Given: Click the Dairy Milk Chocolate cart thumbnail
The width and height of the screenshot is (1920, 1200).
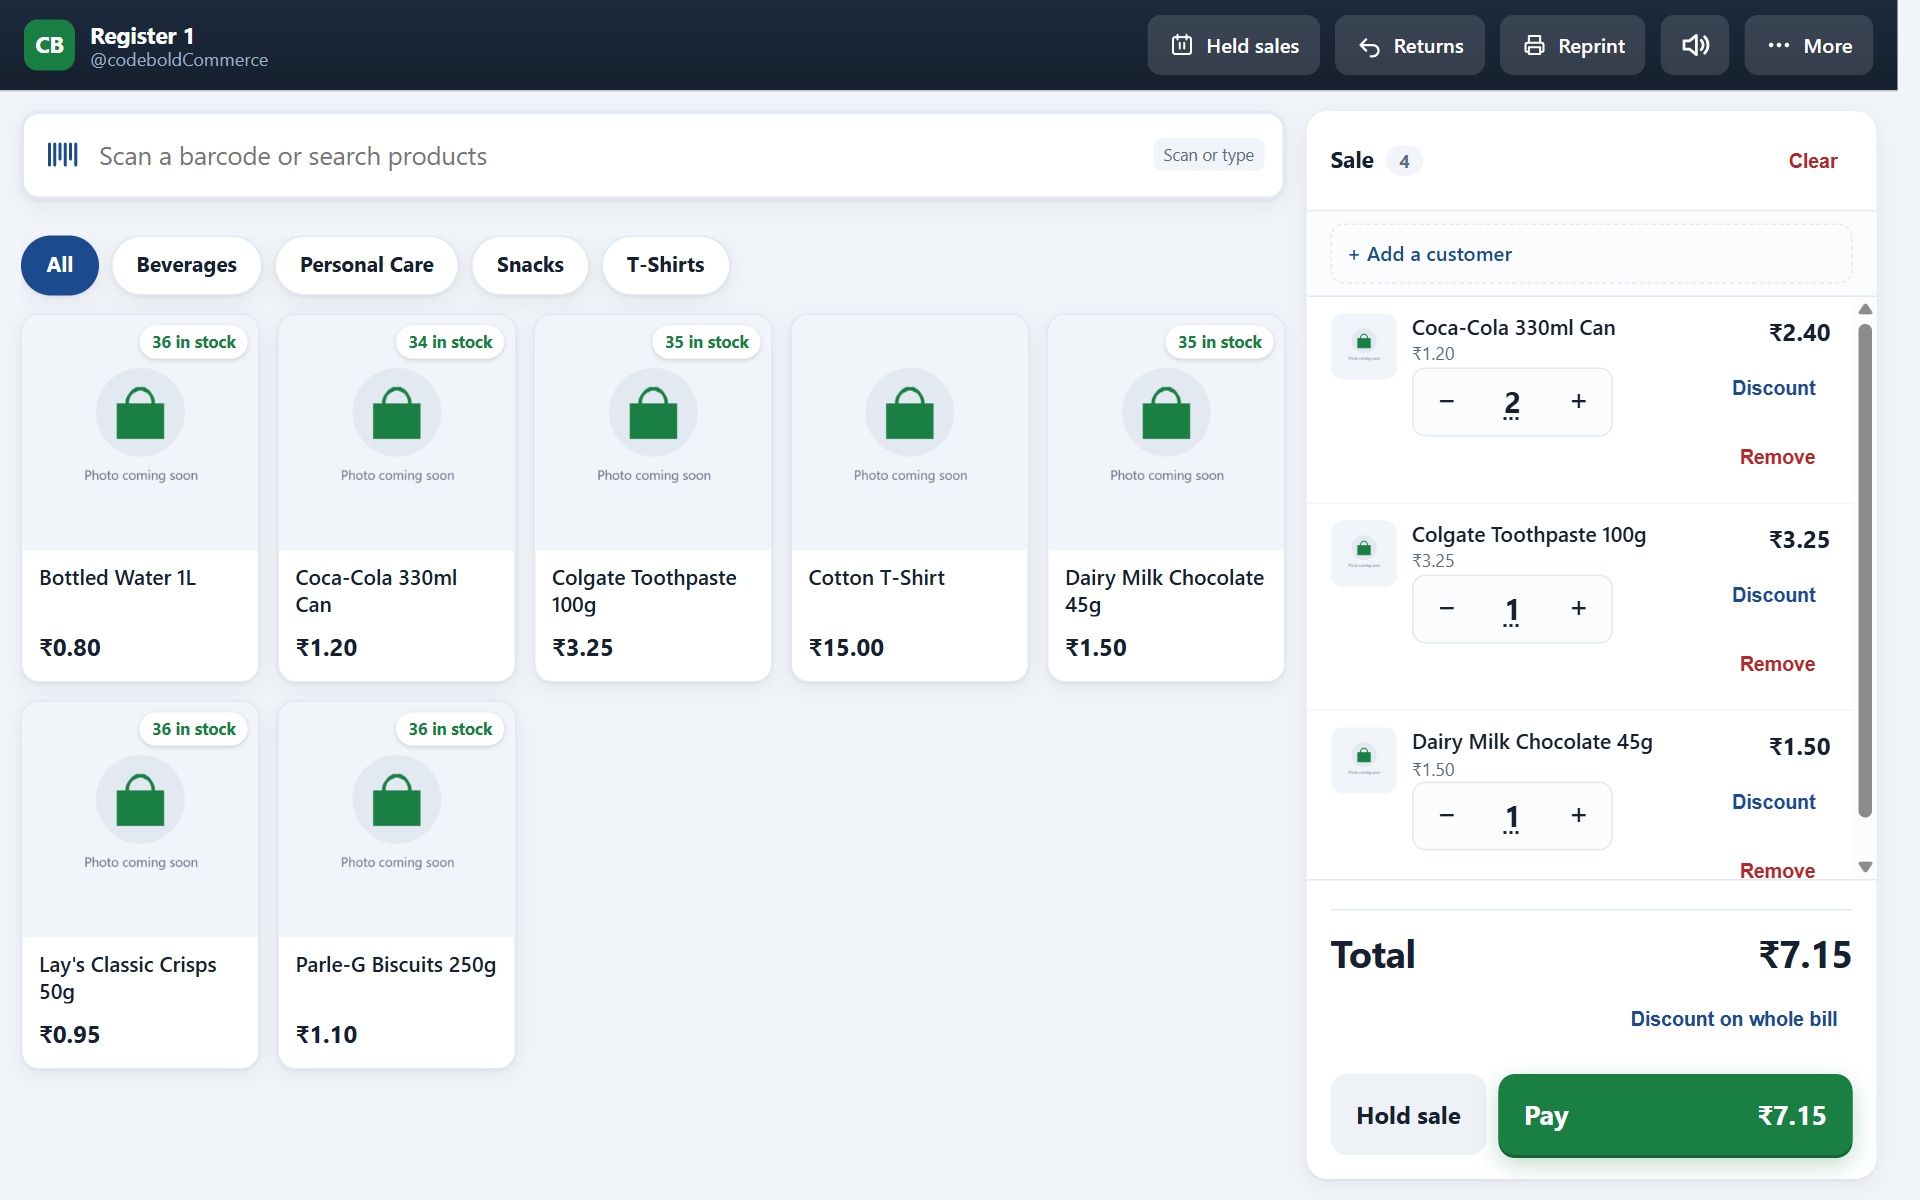Looking at the screenshot, I should (x=1363, y=760).
